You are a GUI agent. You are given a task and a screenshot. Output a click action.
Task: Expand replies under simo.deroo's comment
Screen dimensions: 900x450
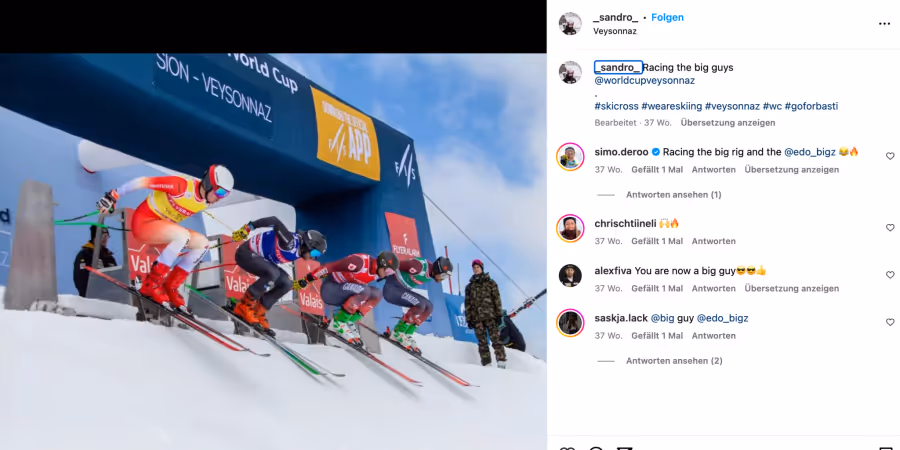[x=673, y=195]
